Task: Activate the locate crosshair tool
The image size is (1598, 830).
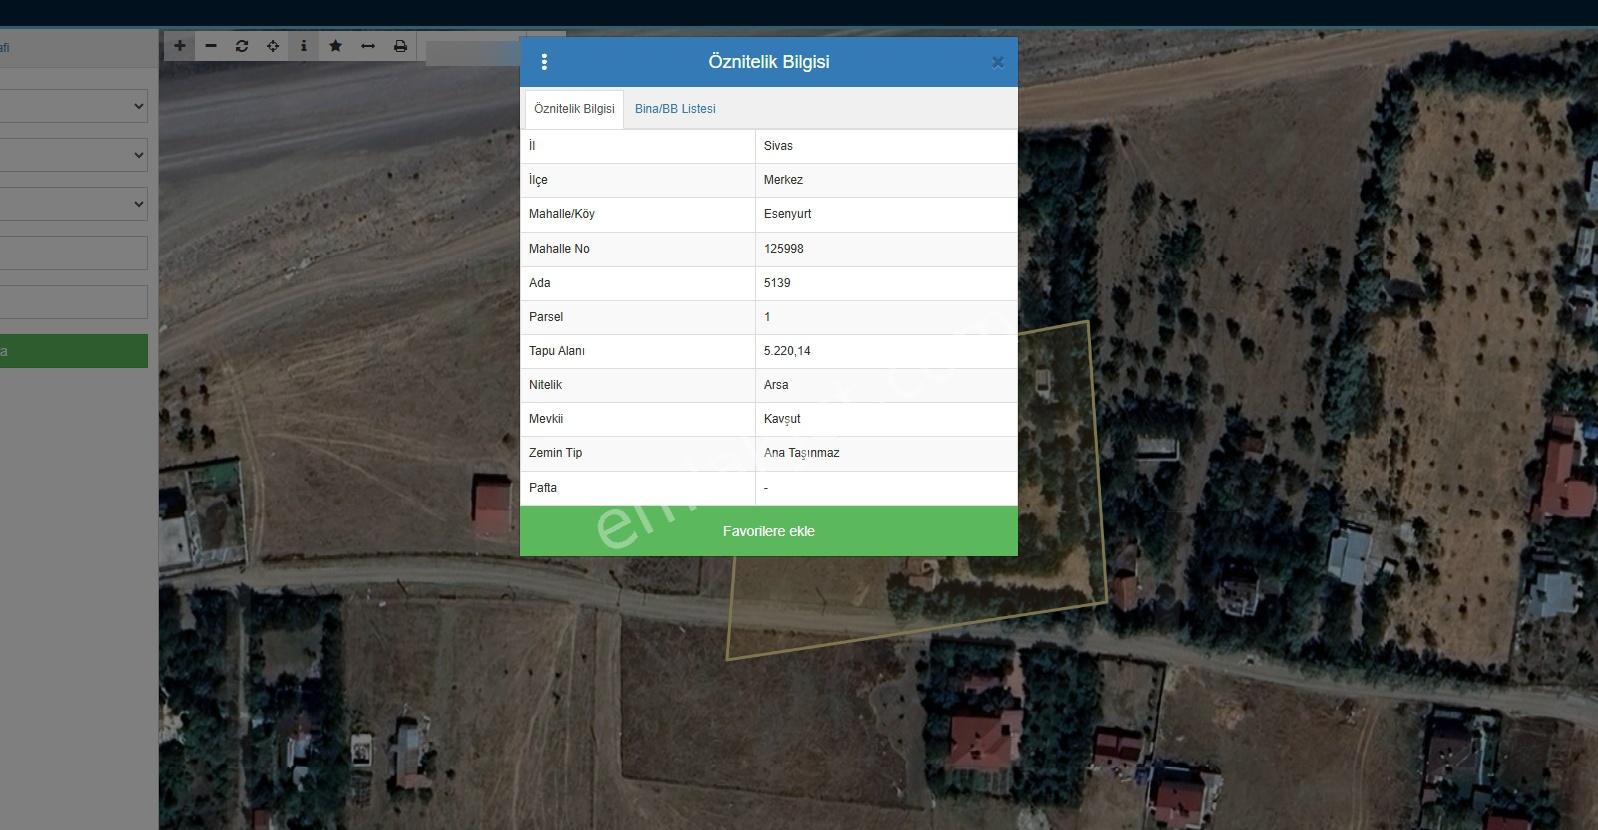Action: (273, 46)
